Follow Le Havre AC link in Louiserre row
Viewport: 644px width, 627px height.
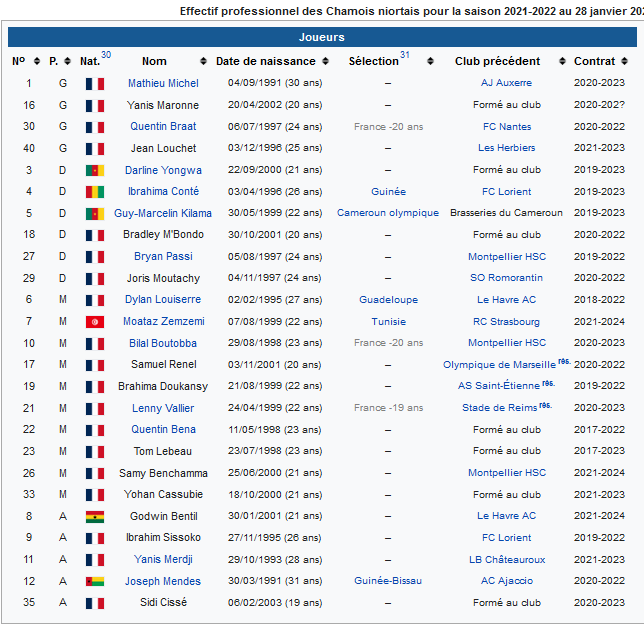pyautogui.click(x=506, y=300)
